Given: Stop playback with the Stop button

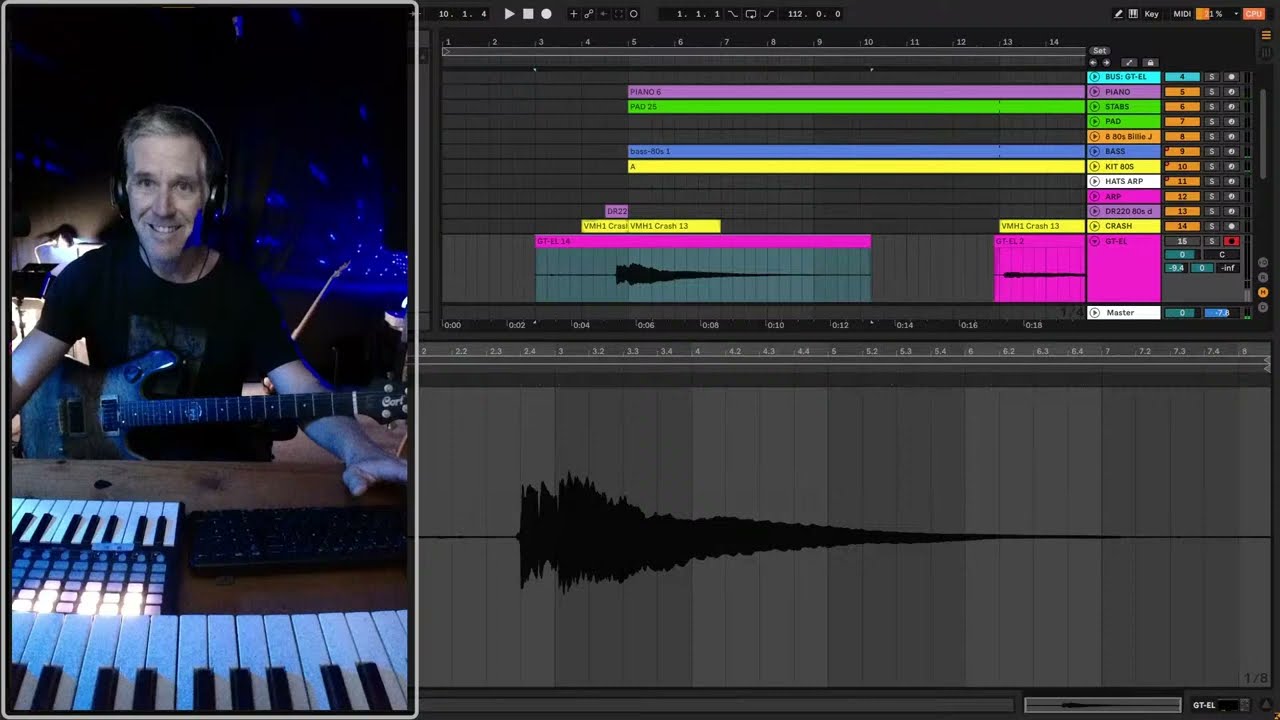Looking at the screenshot, I should click(528, 14).
